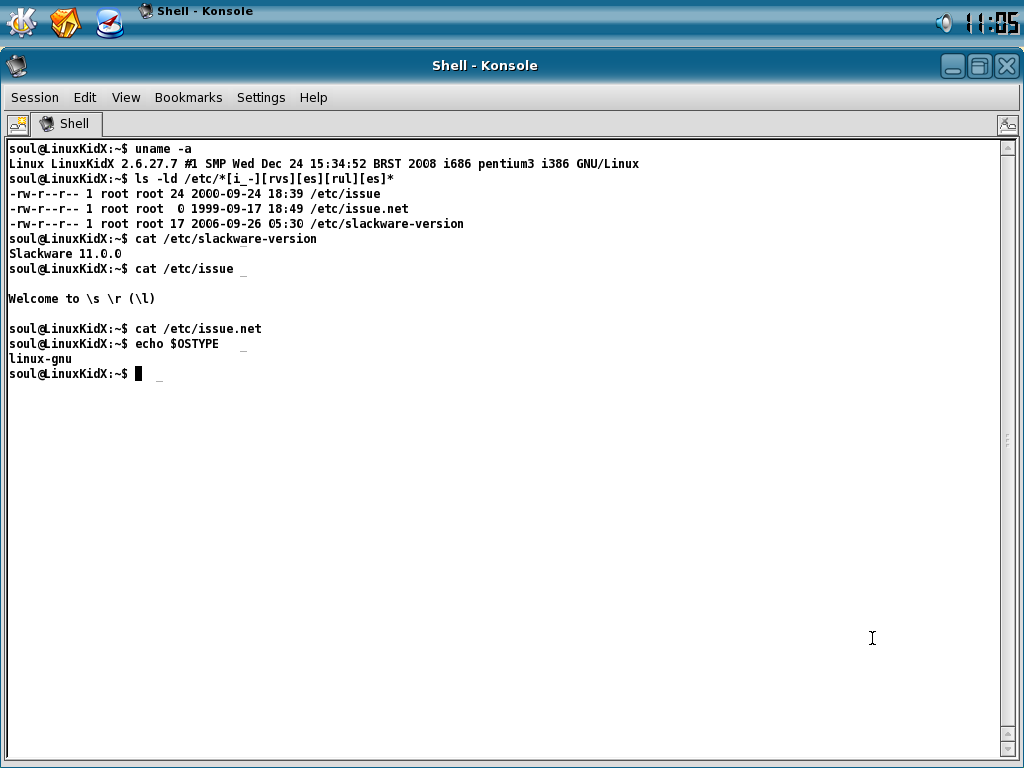
Task: Click the 'GNU/Linux' text in uname output
Action: [607, 164]
